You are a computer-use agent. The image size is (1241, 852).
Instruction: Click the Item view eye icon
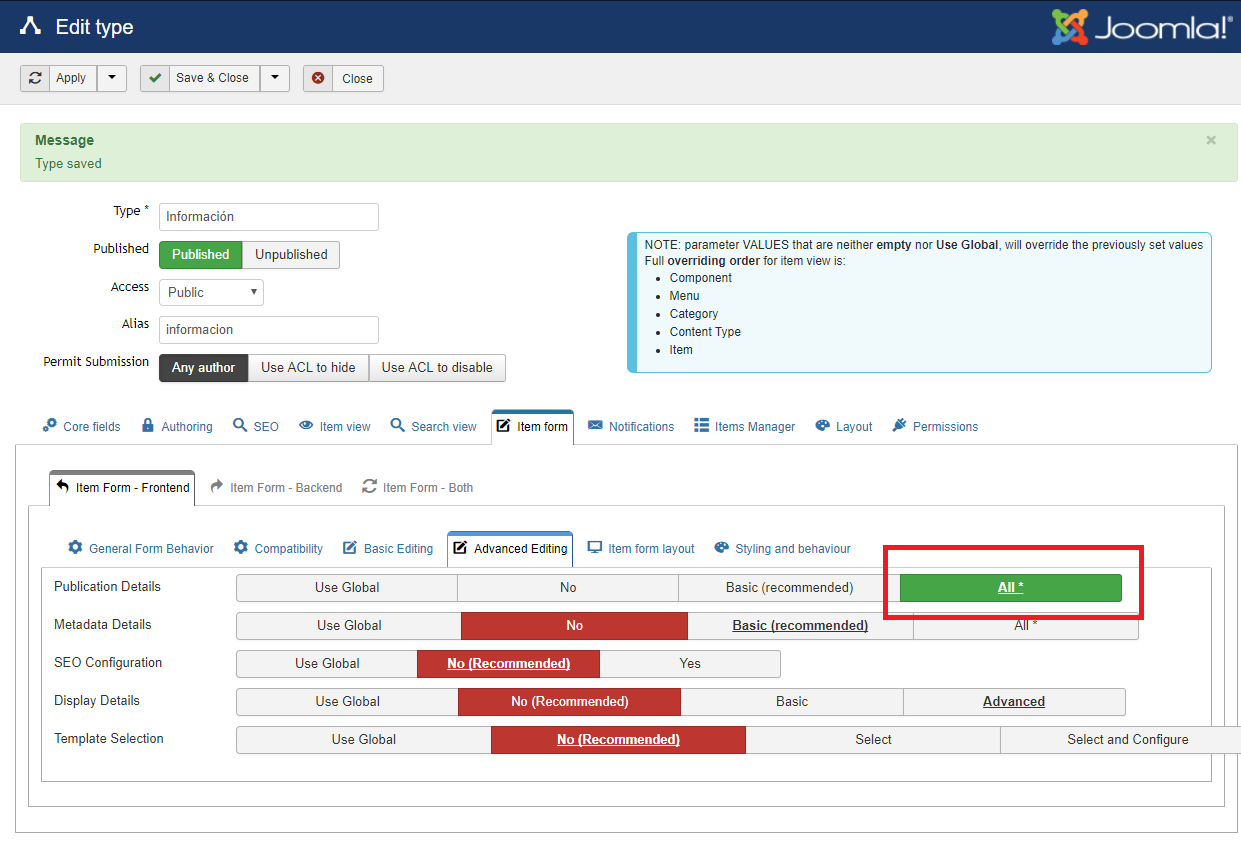306,425
